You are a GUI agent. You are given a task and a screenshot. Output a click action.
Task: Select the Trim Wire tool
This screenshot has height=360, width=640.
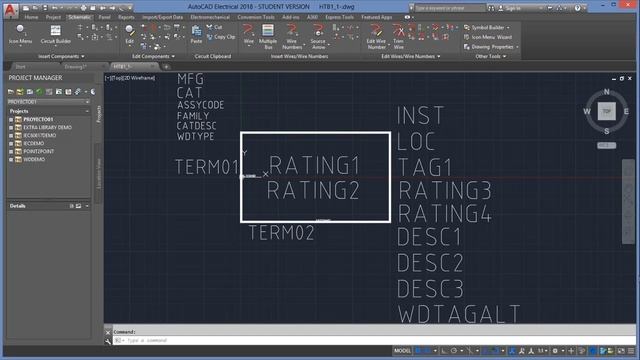pyautogui.click(x=398, y=36)
